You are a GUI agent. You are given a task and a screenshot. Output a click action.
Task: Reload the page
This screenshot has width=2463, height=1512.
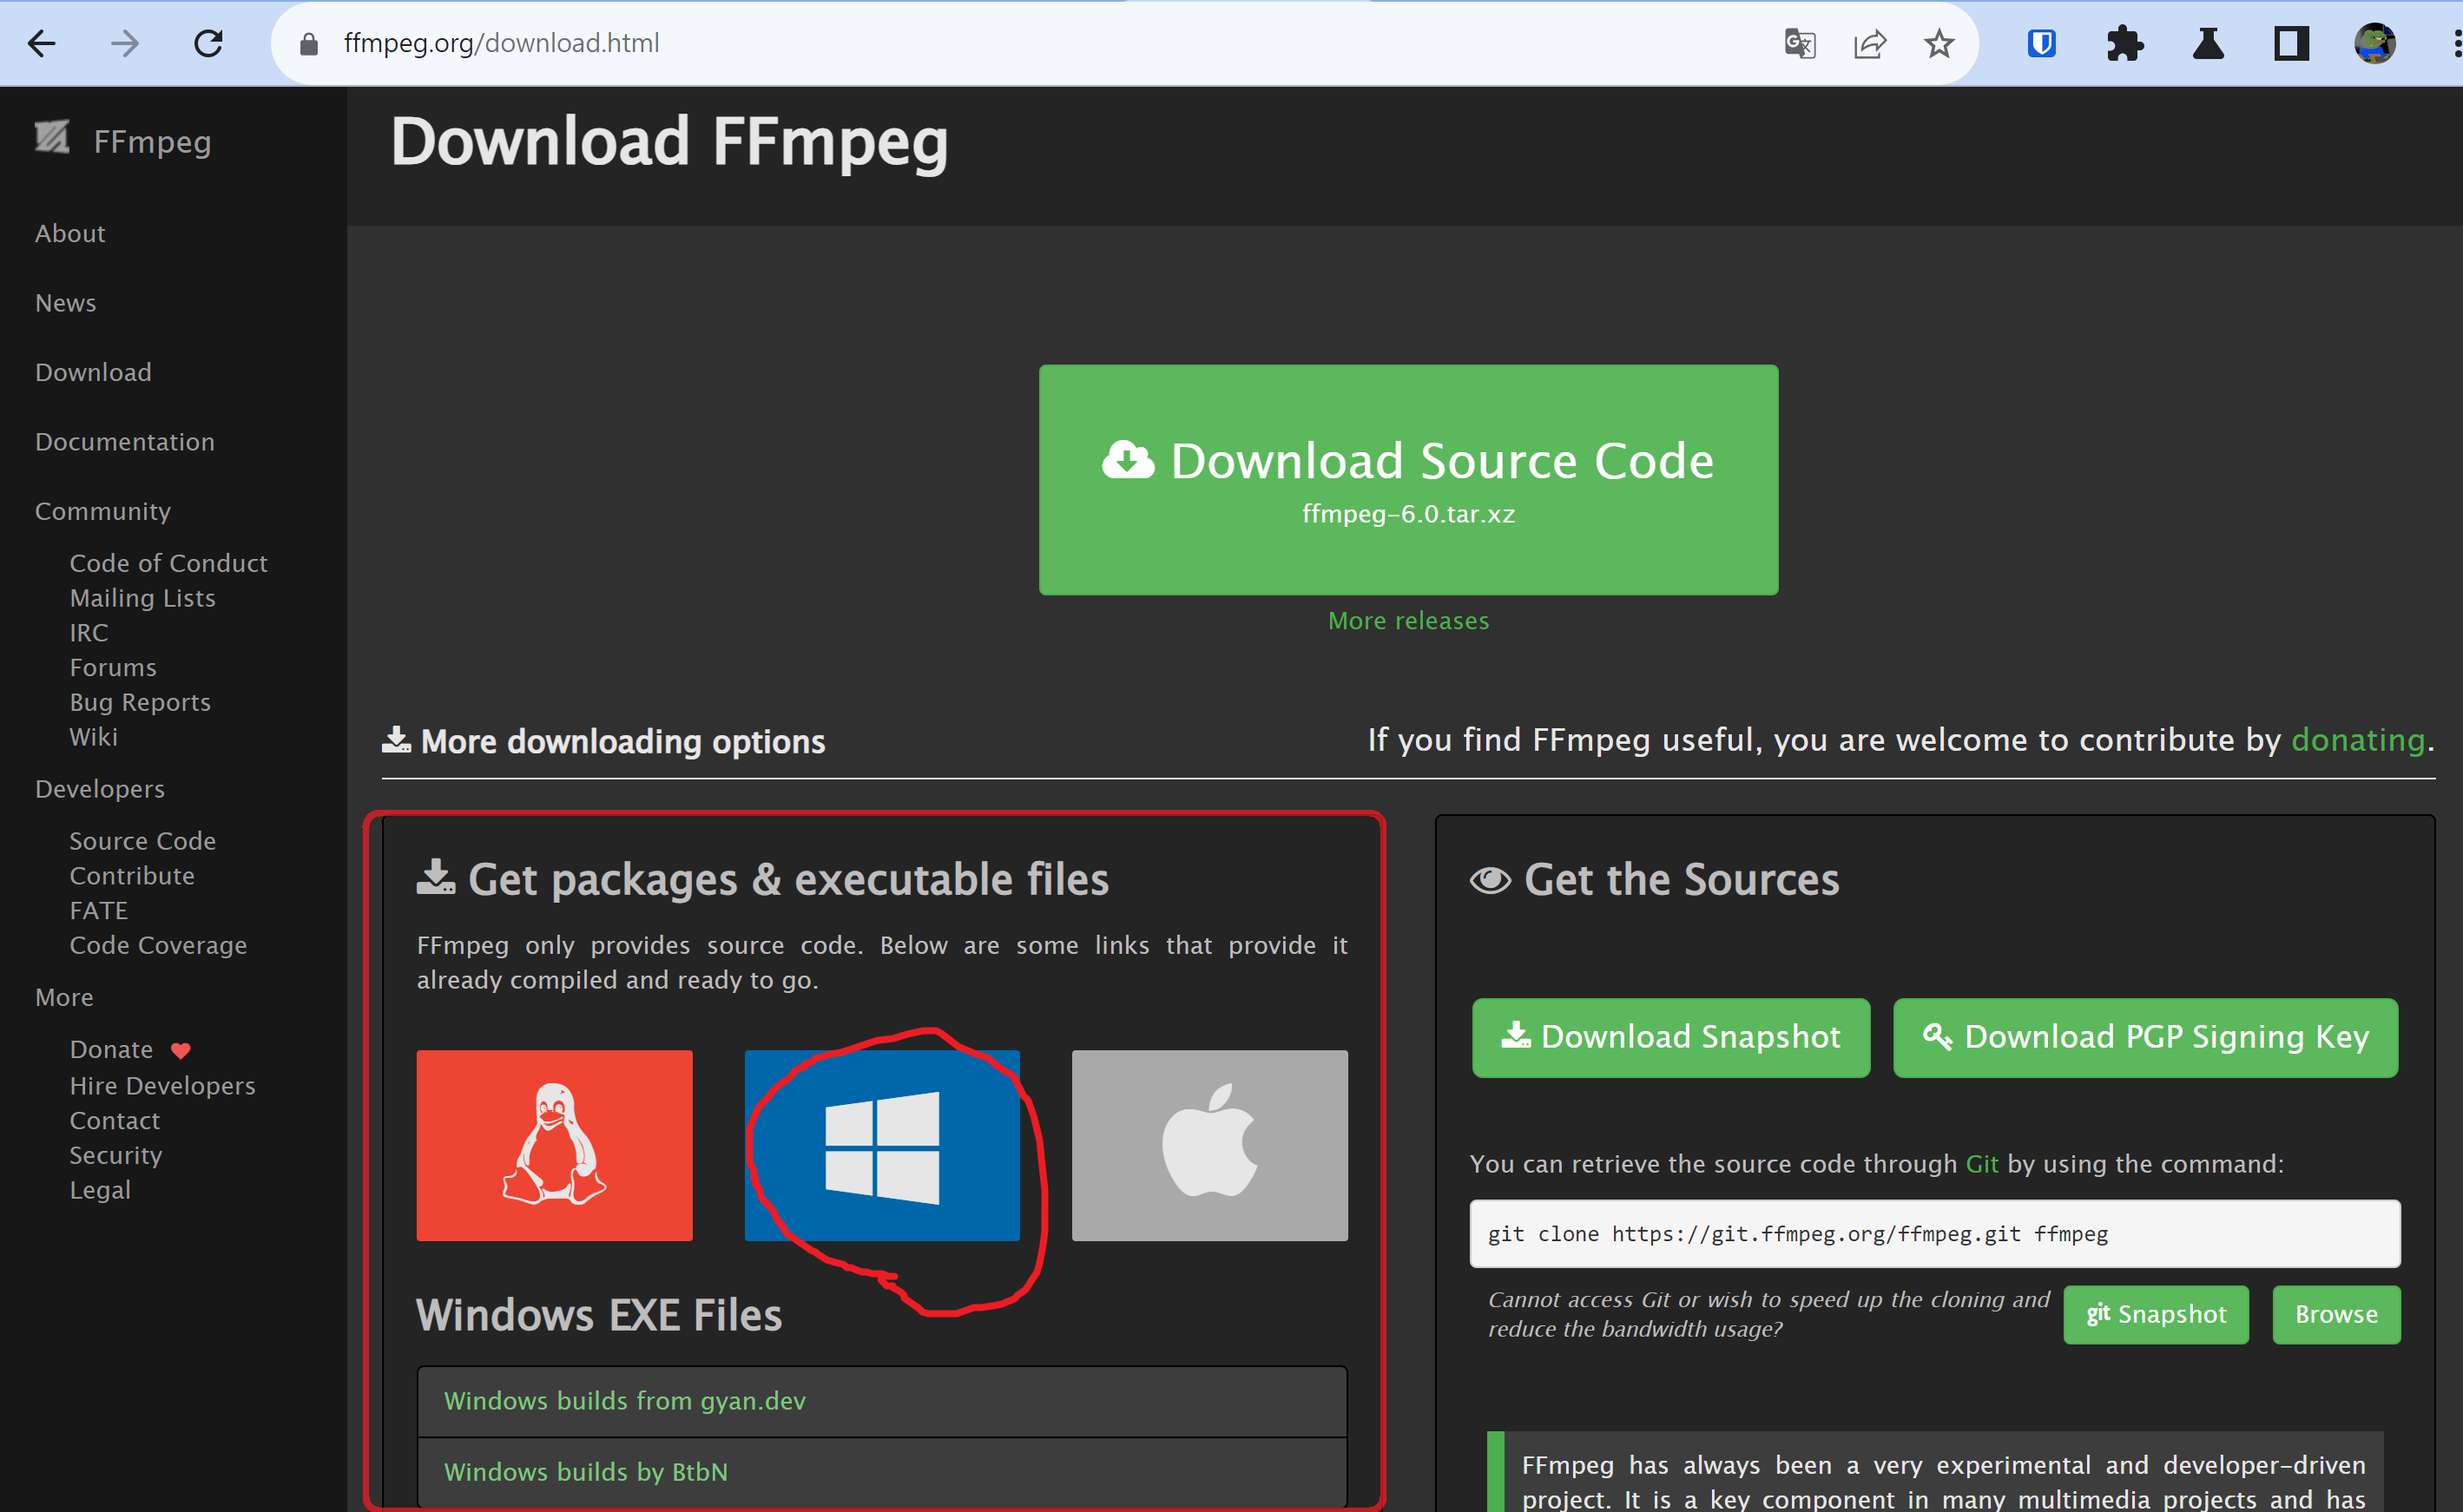(x=208, y=43)
